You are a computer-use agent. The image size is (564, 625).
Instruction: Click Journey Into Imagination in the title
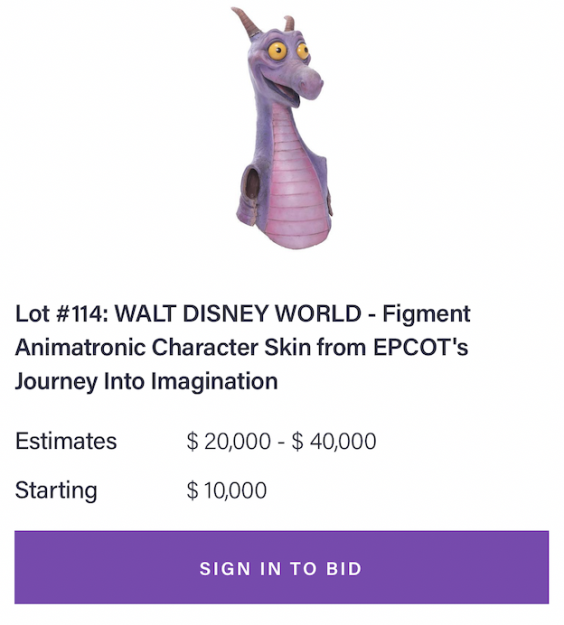pyautogui.click(x=146, y=381)
